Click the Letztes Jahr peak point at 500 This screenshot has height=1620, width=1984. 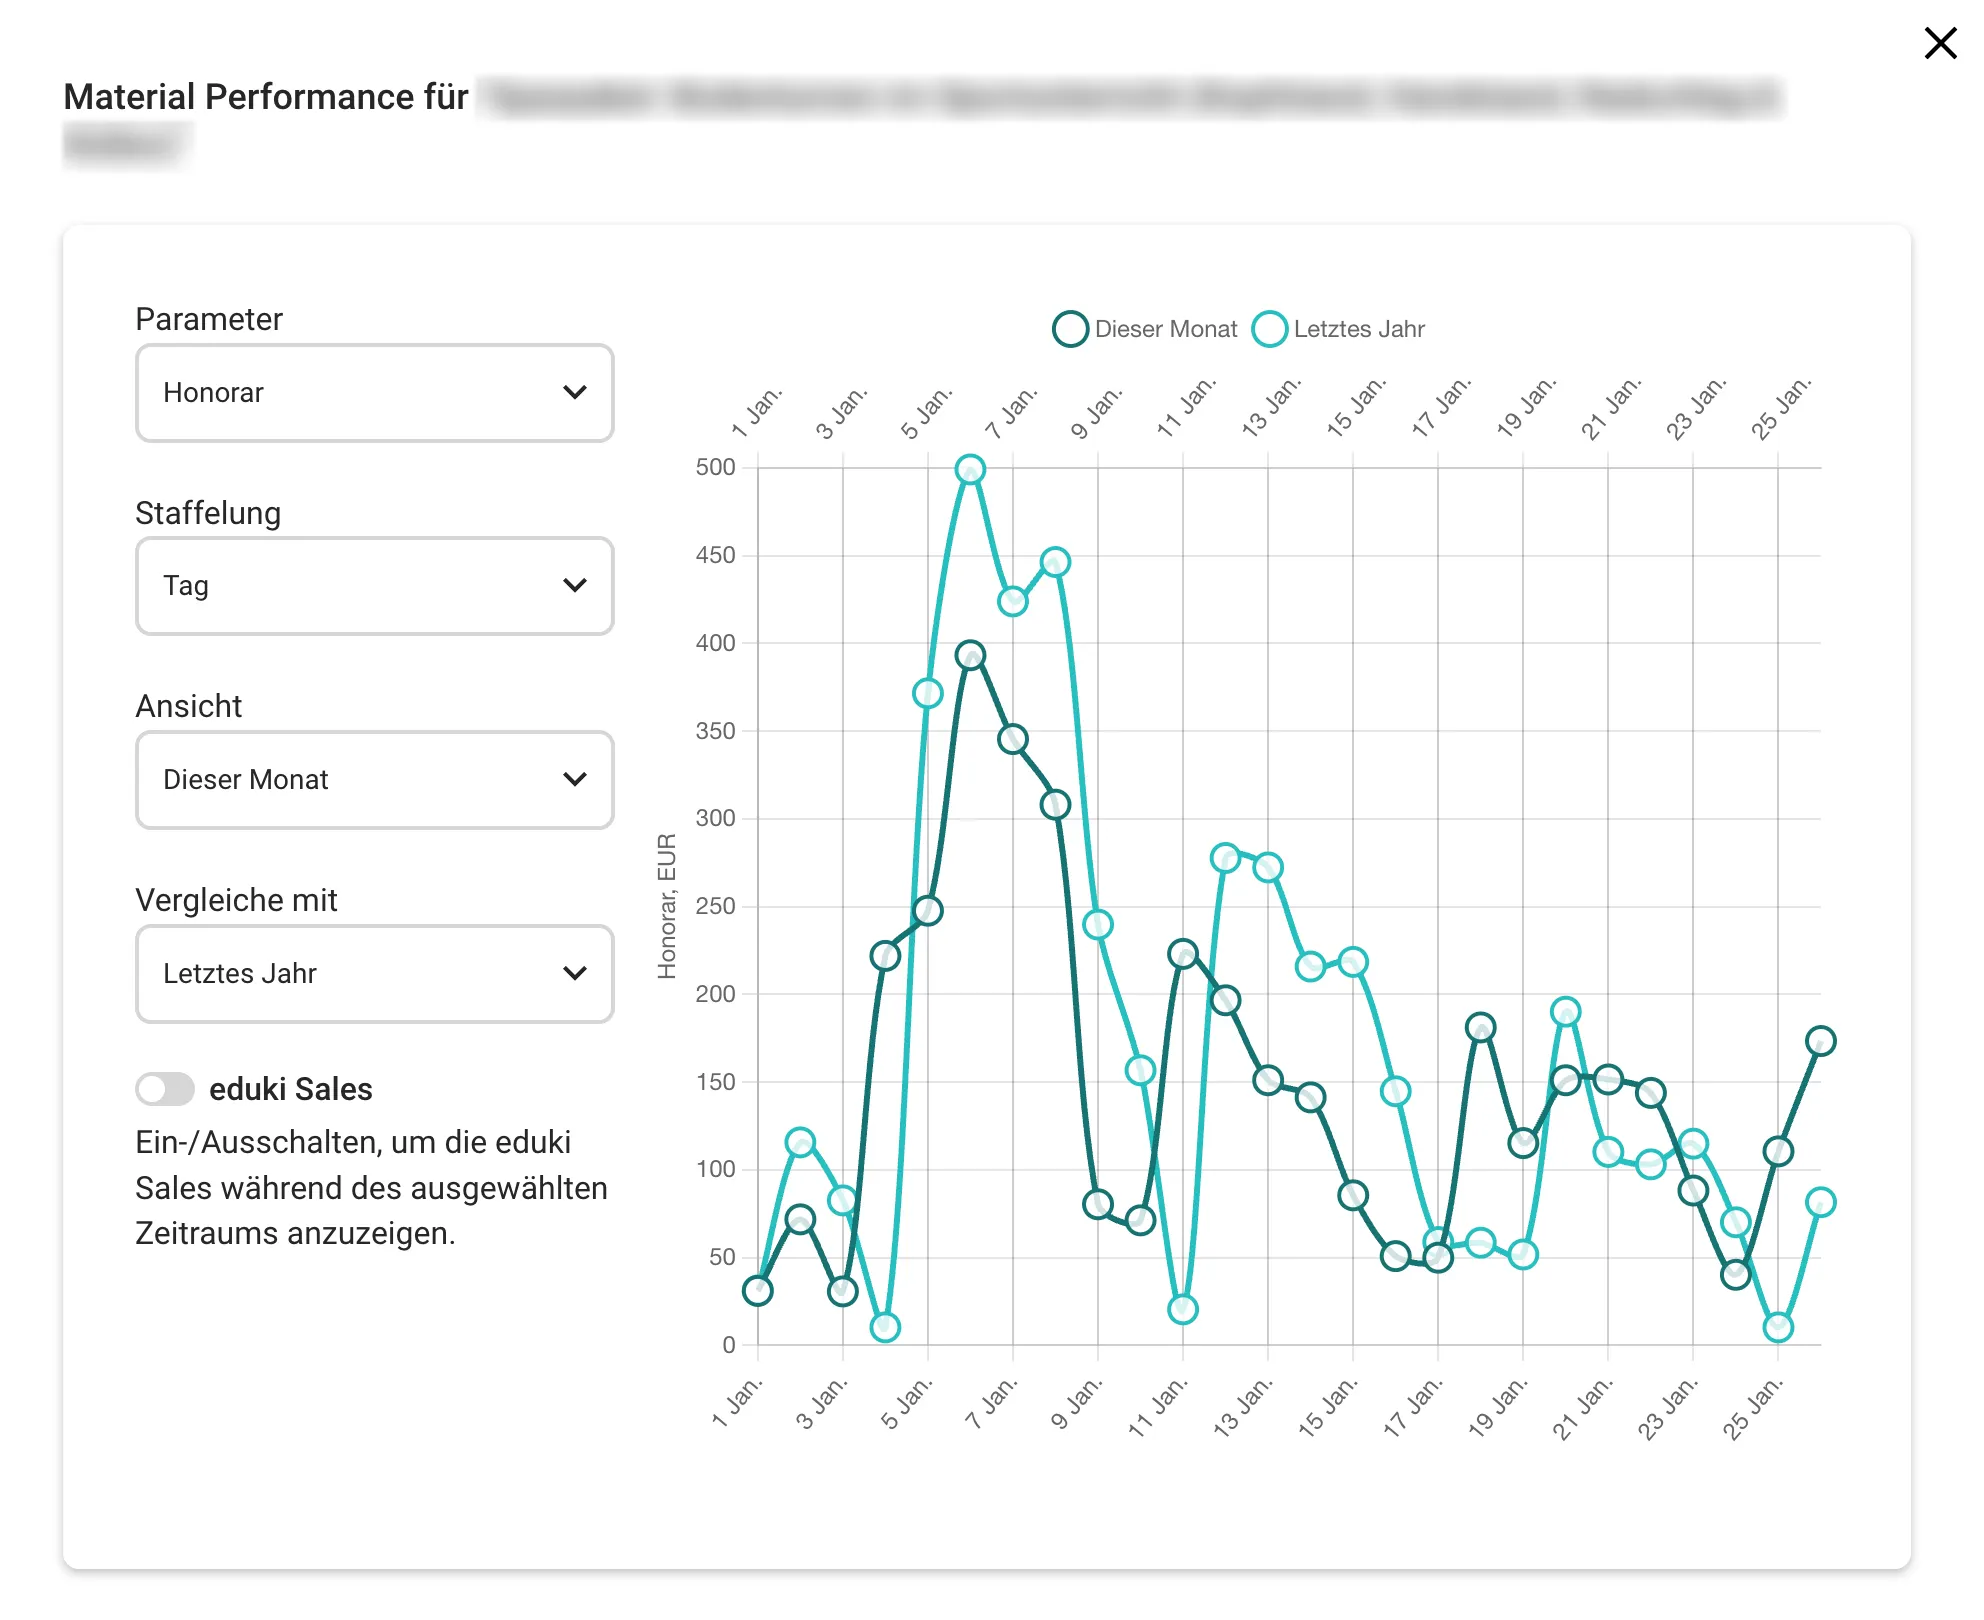[x=970, y=469]
